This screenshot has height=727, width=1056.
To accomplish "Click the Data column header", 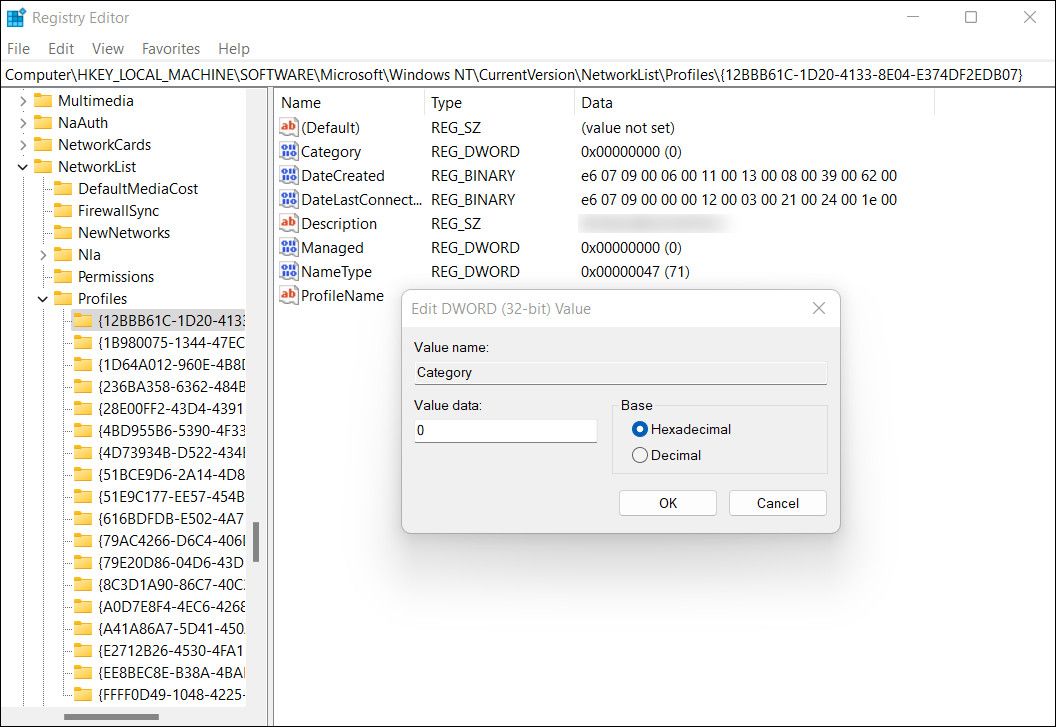I will coord(755,102).
